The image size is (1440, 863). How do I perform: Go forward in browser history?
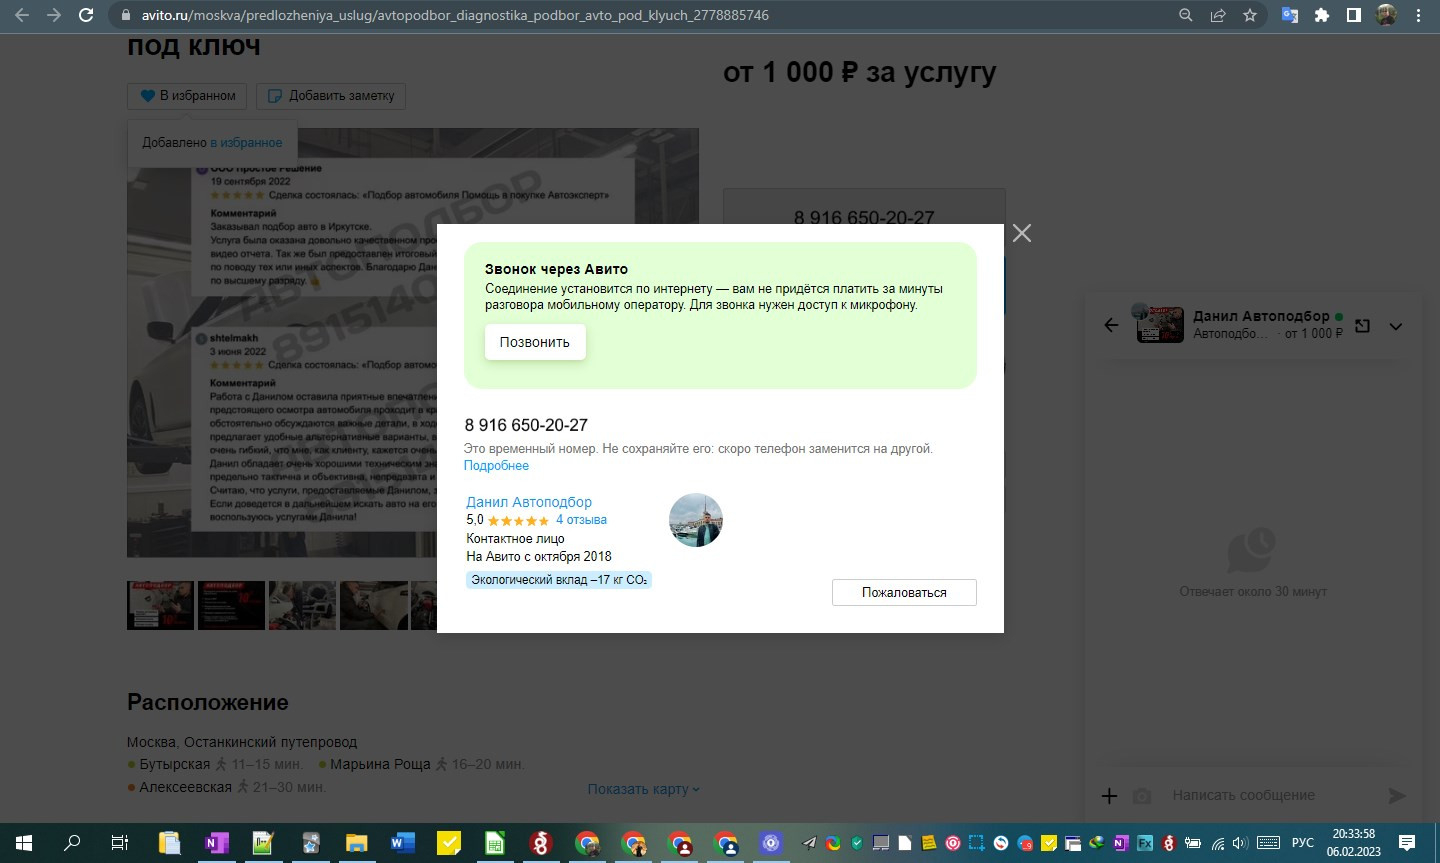[54, 15]
